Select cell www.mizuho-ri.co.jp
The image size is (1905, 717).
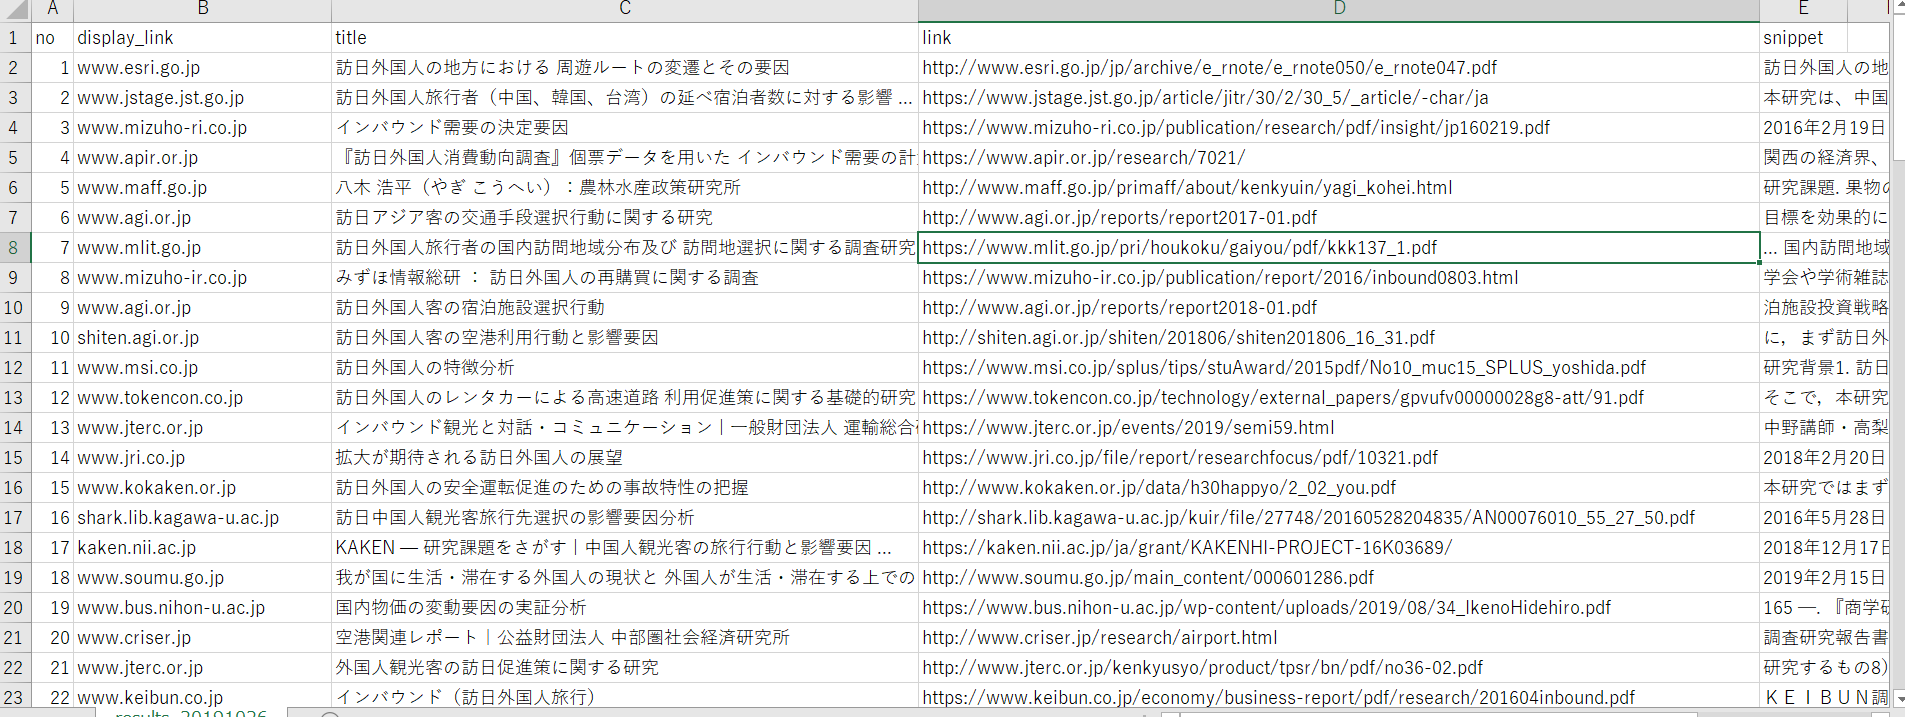202,128
